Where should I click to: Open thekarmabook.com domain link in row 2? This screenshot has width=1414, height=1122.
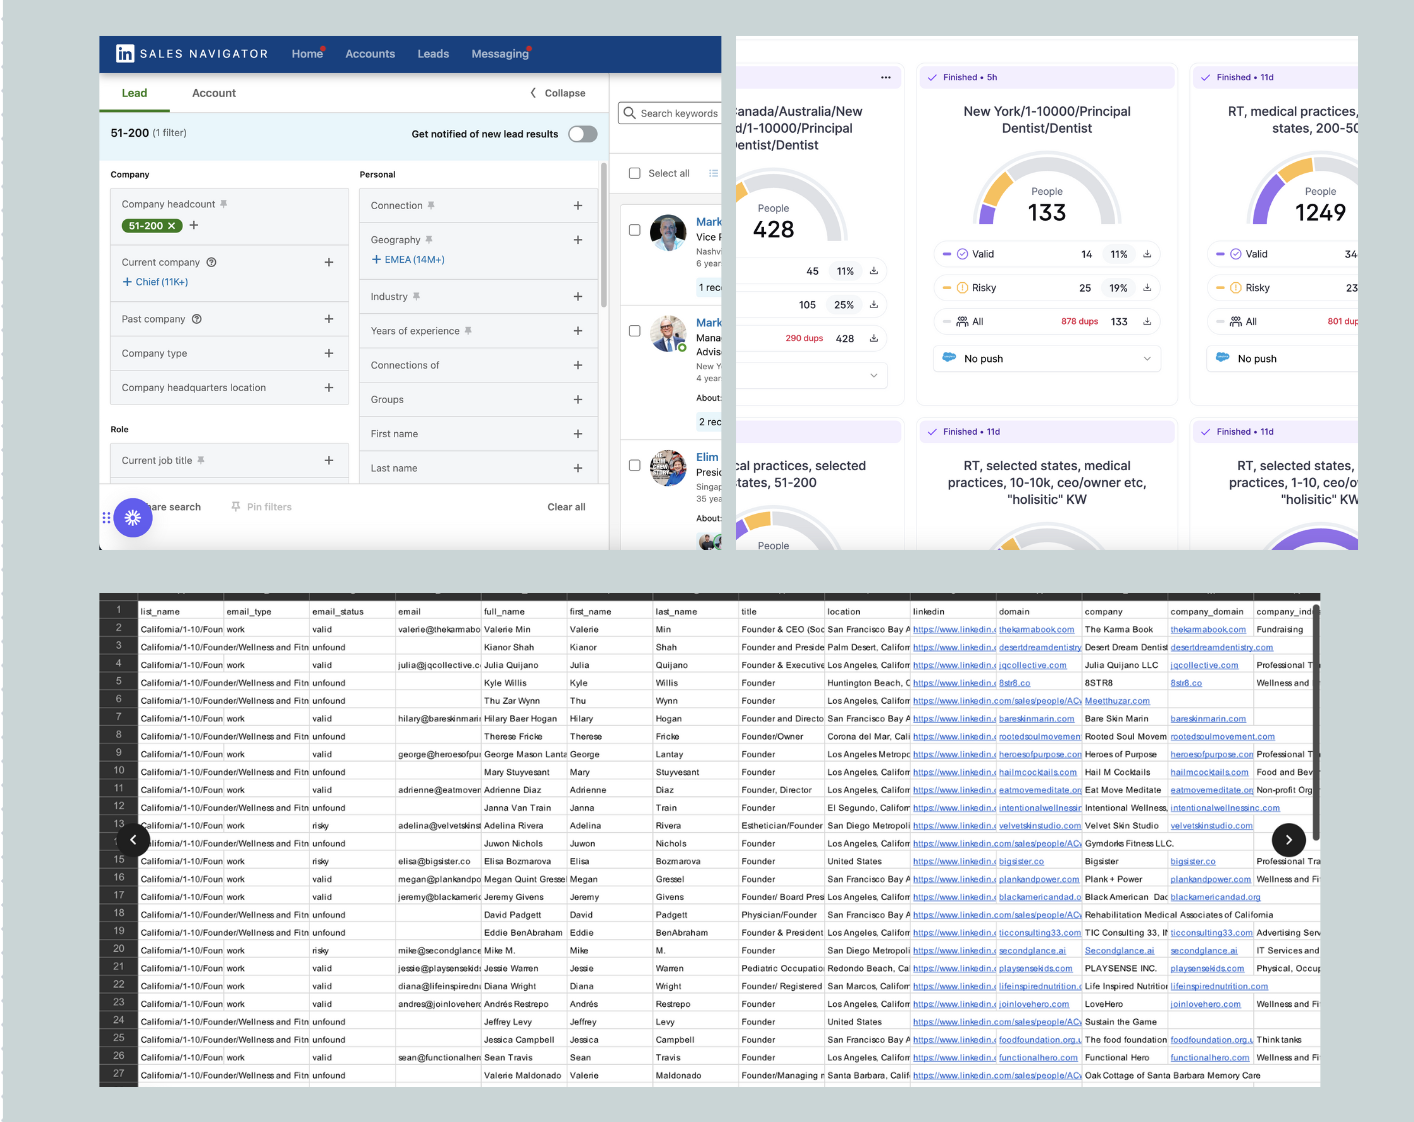tap(1036, 630)
